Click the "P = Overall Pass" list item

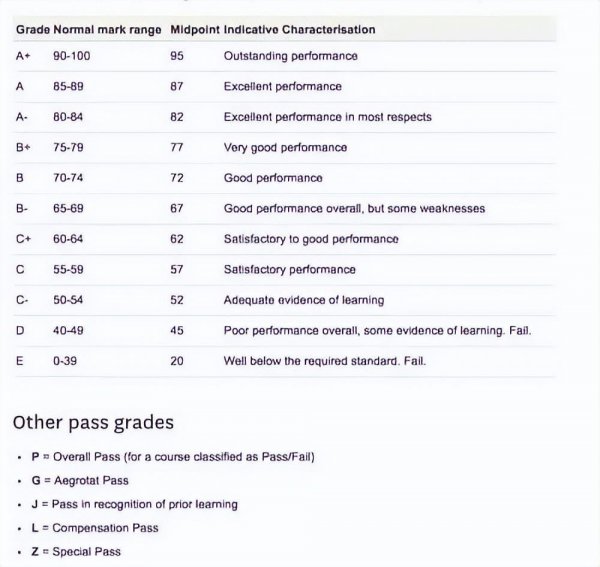point(173,457)
